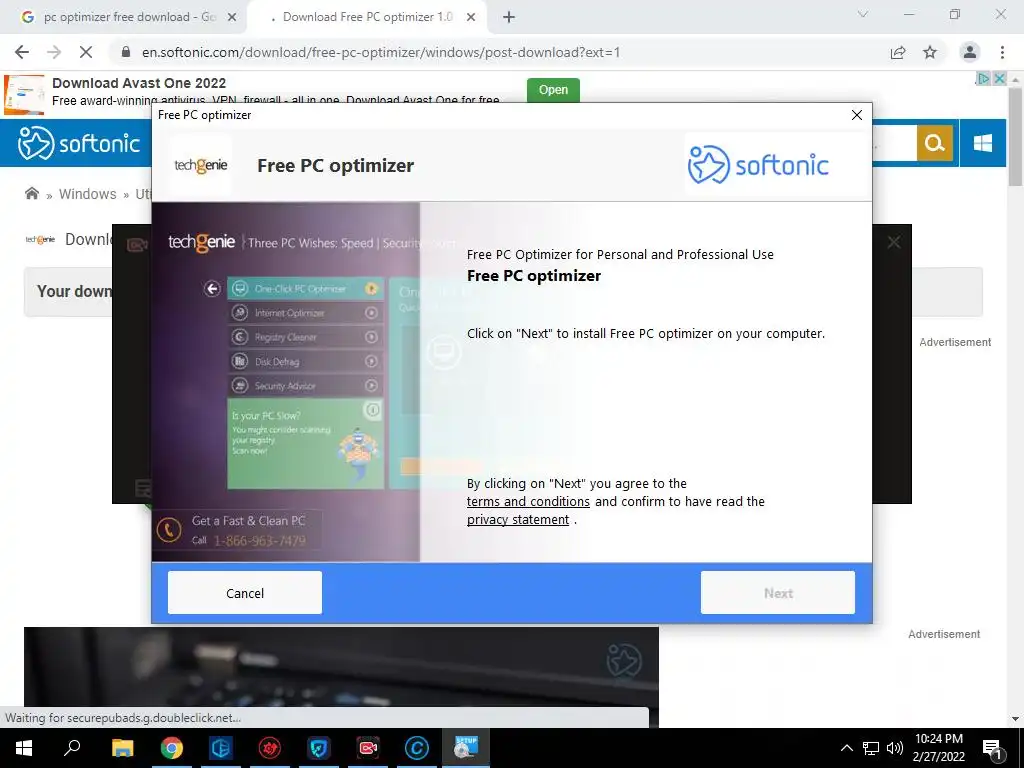Open the tab search chevron
Screen dimensions: 1024x768
[863, 14]
